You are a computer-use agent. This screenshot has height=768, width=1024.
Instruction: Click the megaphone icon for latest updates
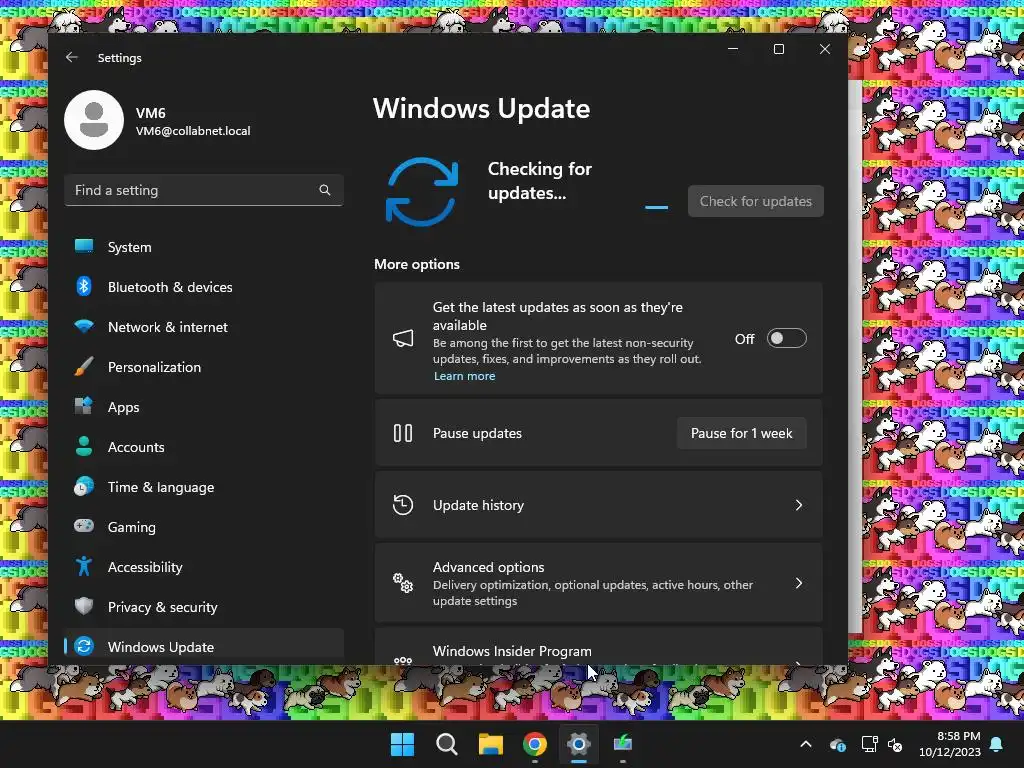pos(403,338)
